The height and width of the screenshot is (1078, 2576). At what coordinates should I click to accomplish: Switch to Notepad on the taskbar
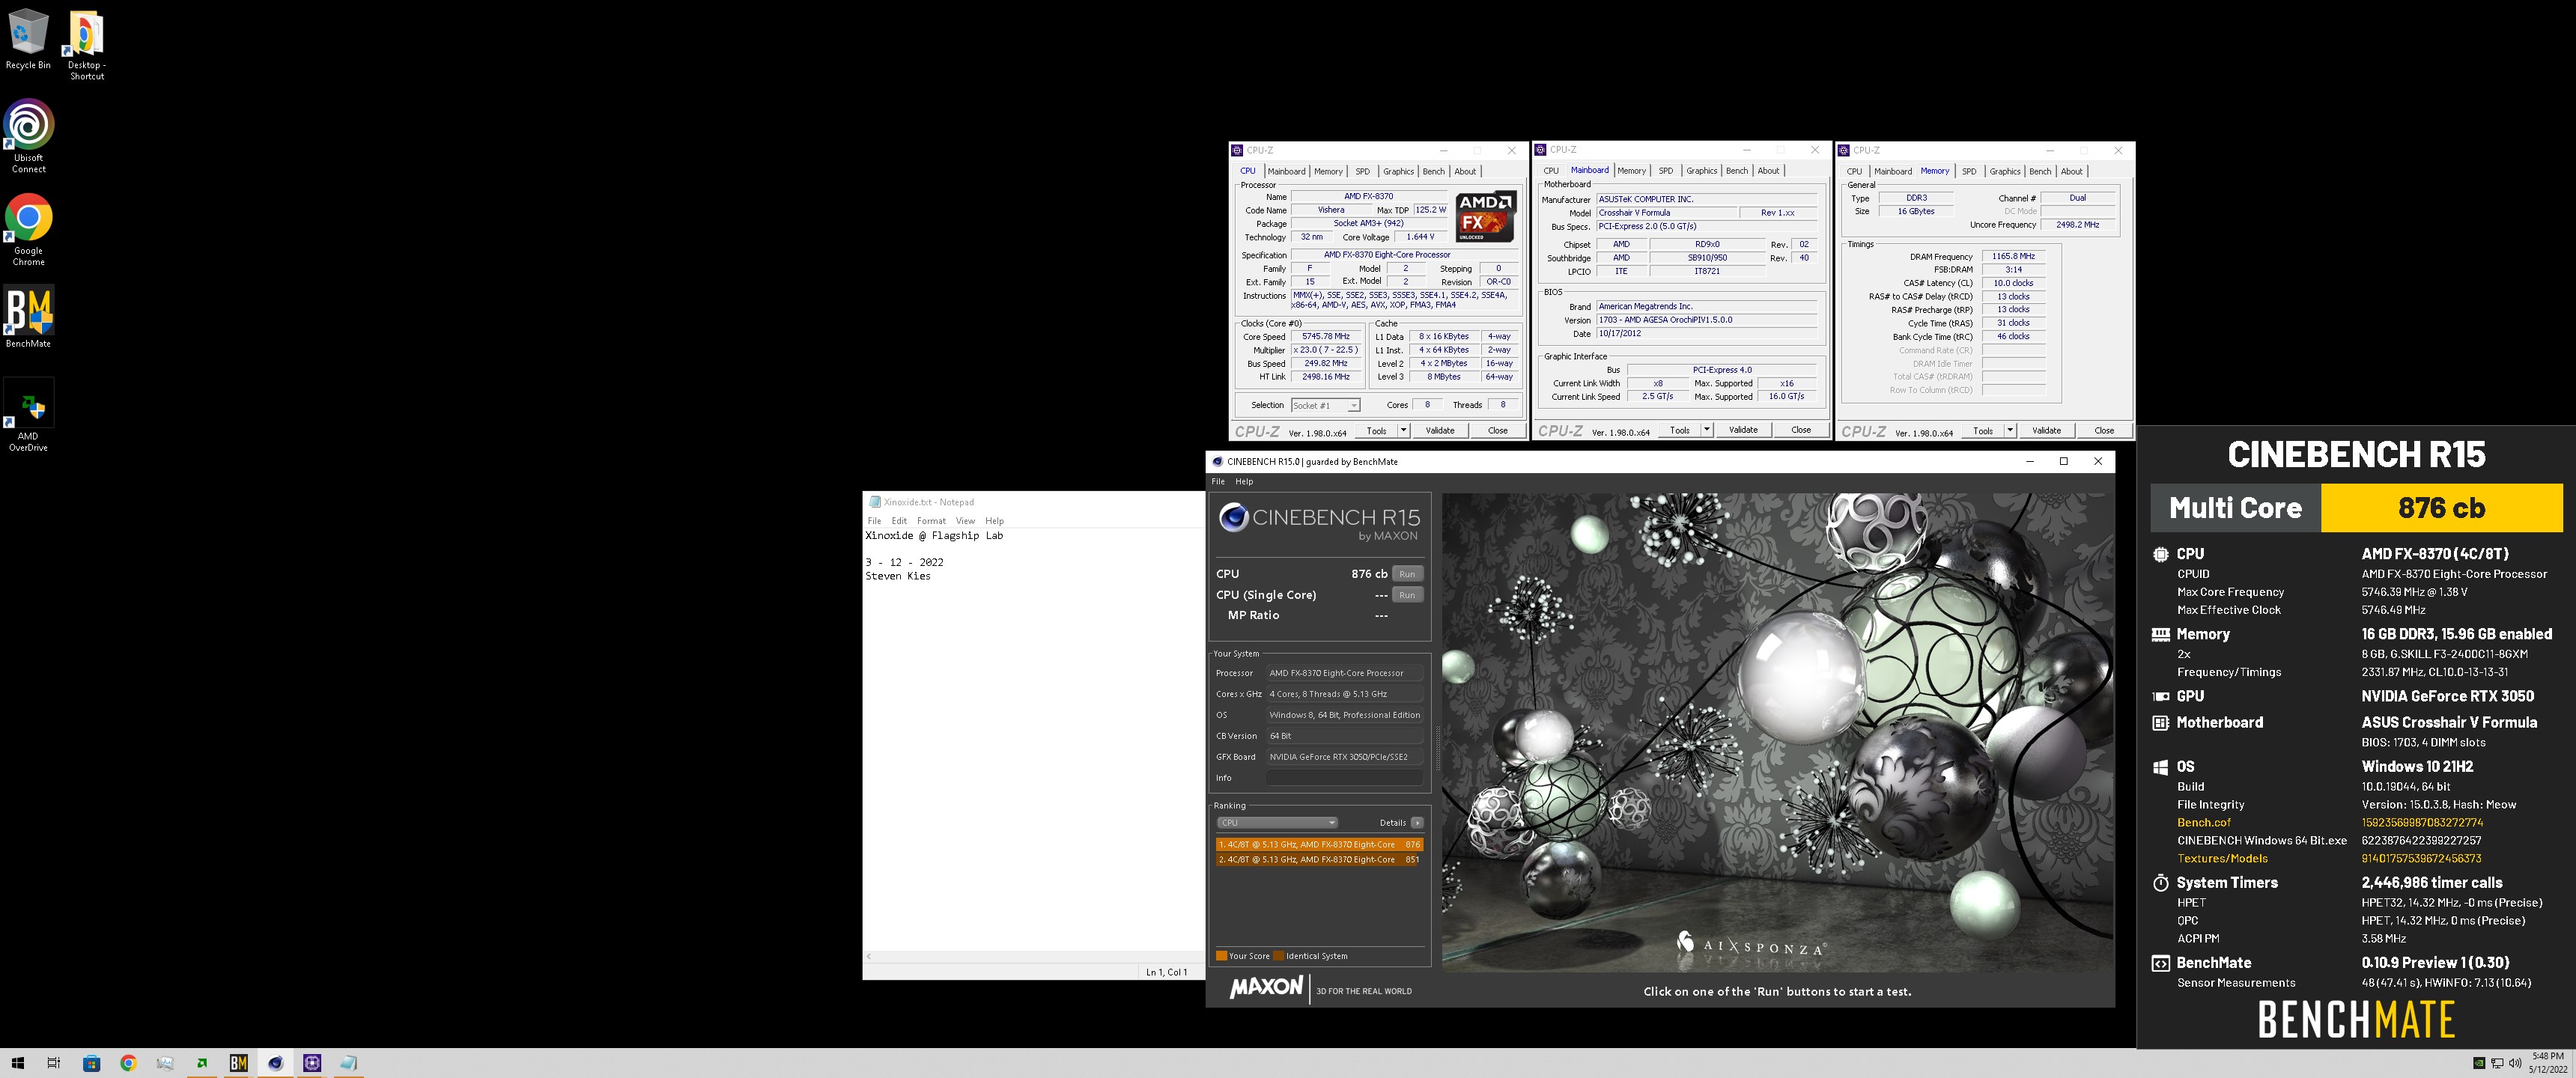pos(348,1063)
